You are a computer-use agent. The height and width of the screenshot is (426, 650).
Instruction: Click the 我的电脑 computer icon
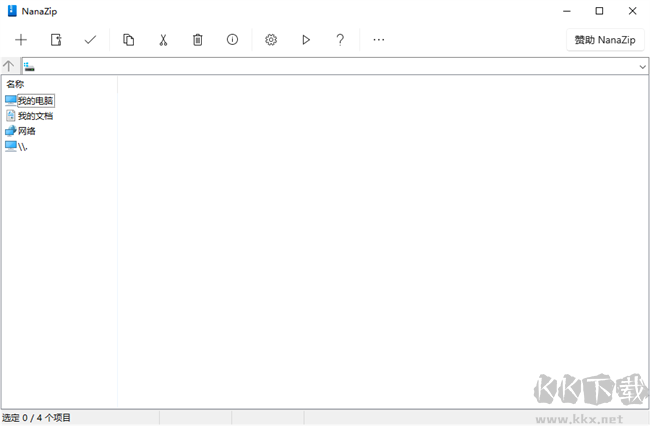pos(11,101)
